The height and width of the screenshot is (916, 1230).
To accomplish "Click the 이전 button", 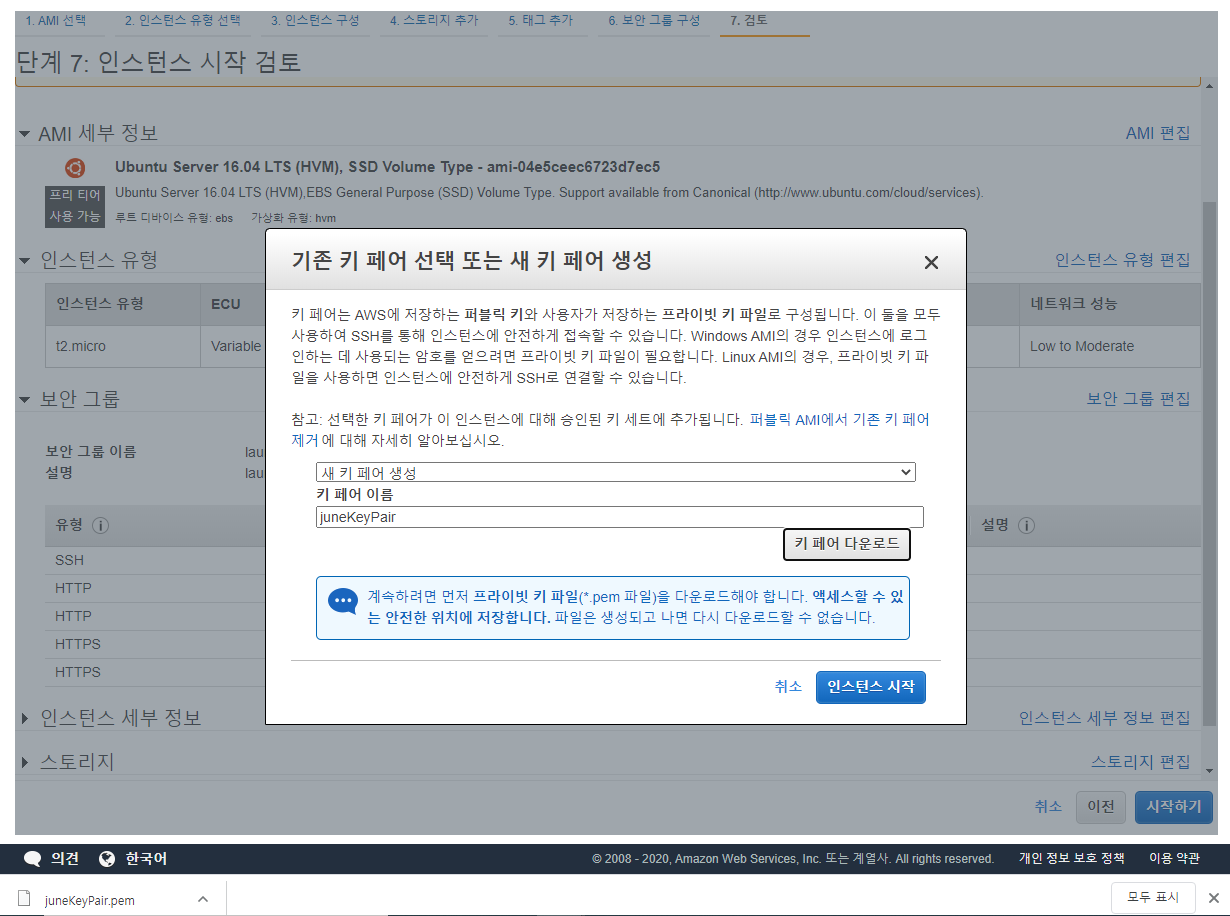I will [1101, 807].
